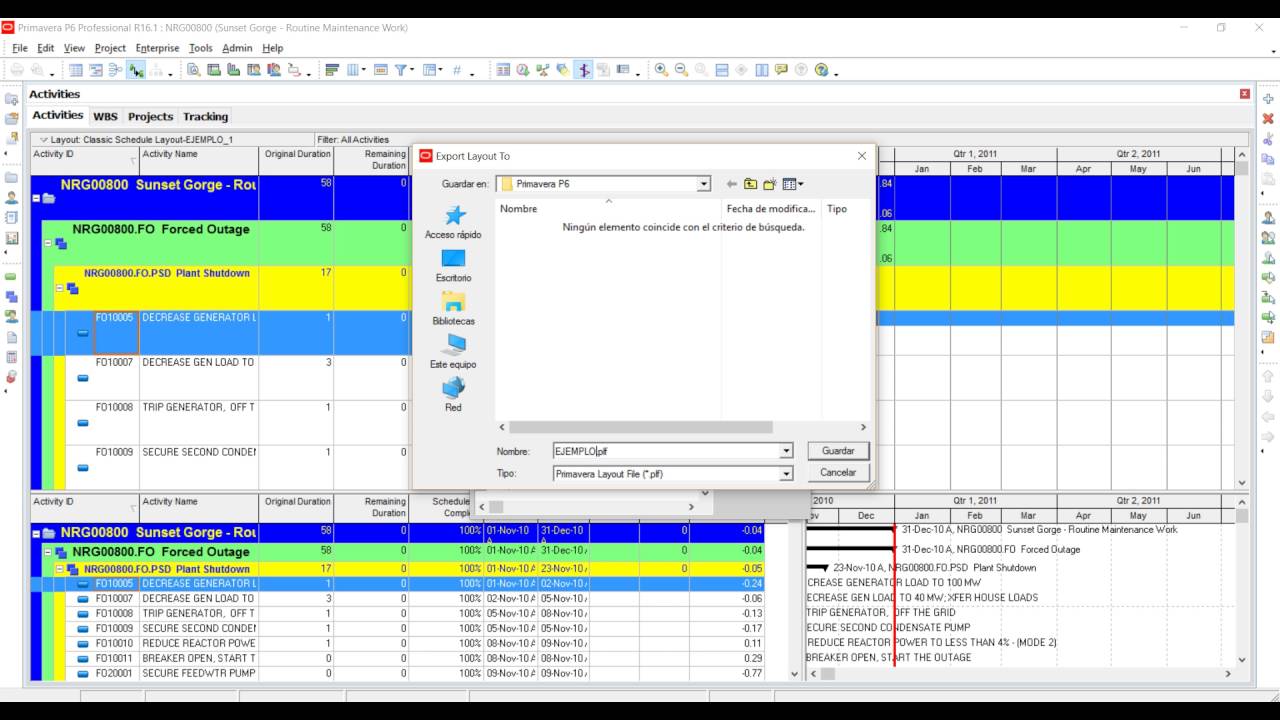Click the highlighted Progress Spotlight toolbar icon
The width and height of the screenshot is (1280, 720).
583,70
